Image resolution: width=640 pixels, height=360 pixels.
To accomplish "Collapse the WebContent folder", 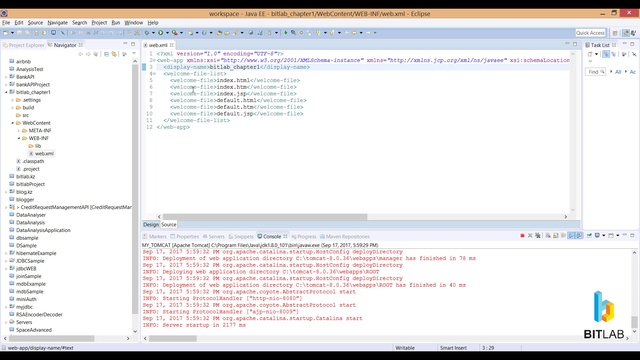I will pyautogui.click(x=12, y=123).
